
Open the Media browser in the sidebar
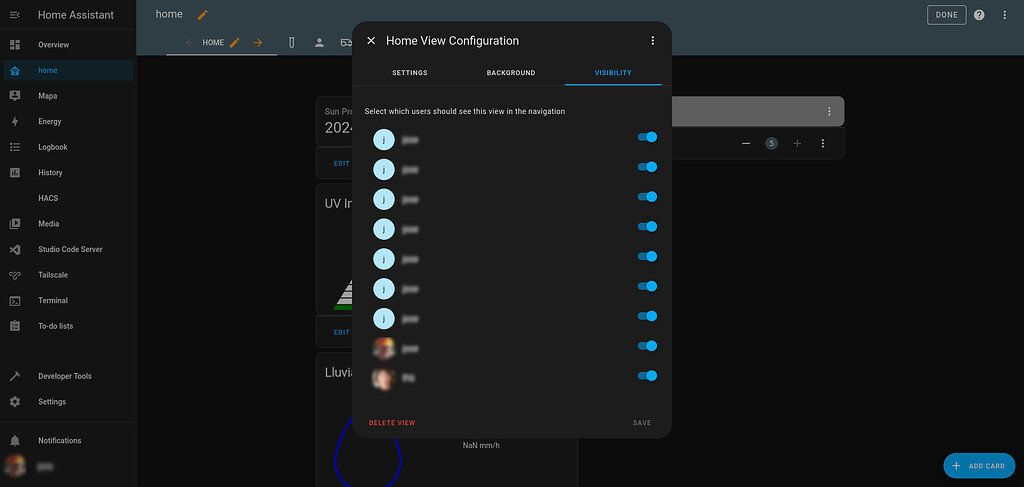coord(68,224)
